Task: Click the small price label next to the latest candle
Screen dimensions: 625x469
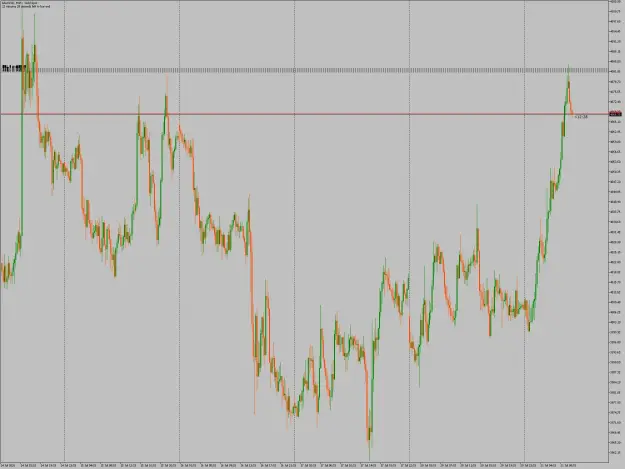Action: pos(582,117)
